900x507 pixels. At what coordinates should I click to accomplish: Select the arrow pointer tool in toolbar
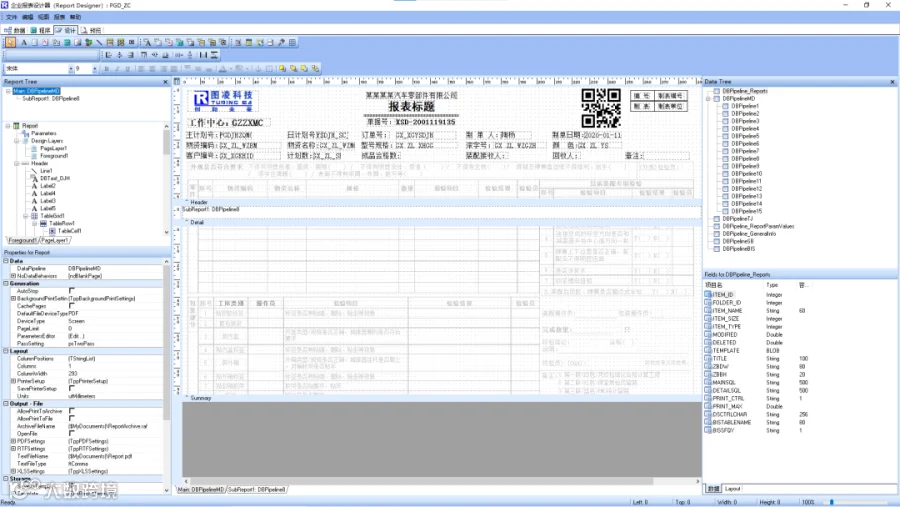[10, 42]
